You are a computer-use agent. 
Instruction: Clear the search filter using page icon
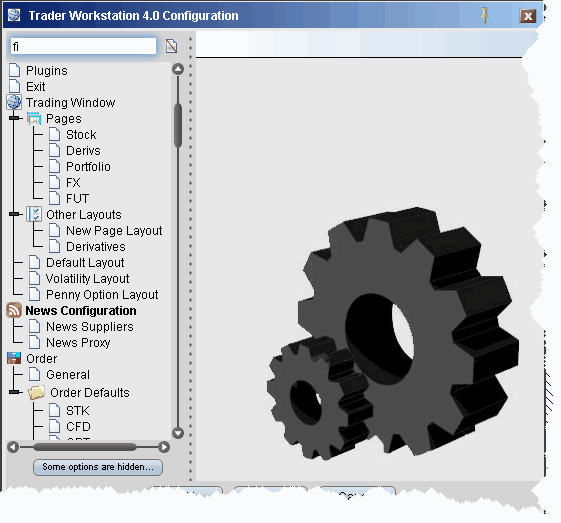[x=171, y=46]
